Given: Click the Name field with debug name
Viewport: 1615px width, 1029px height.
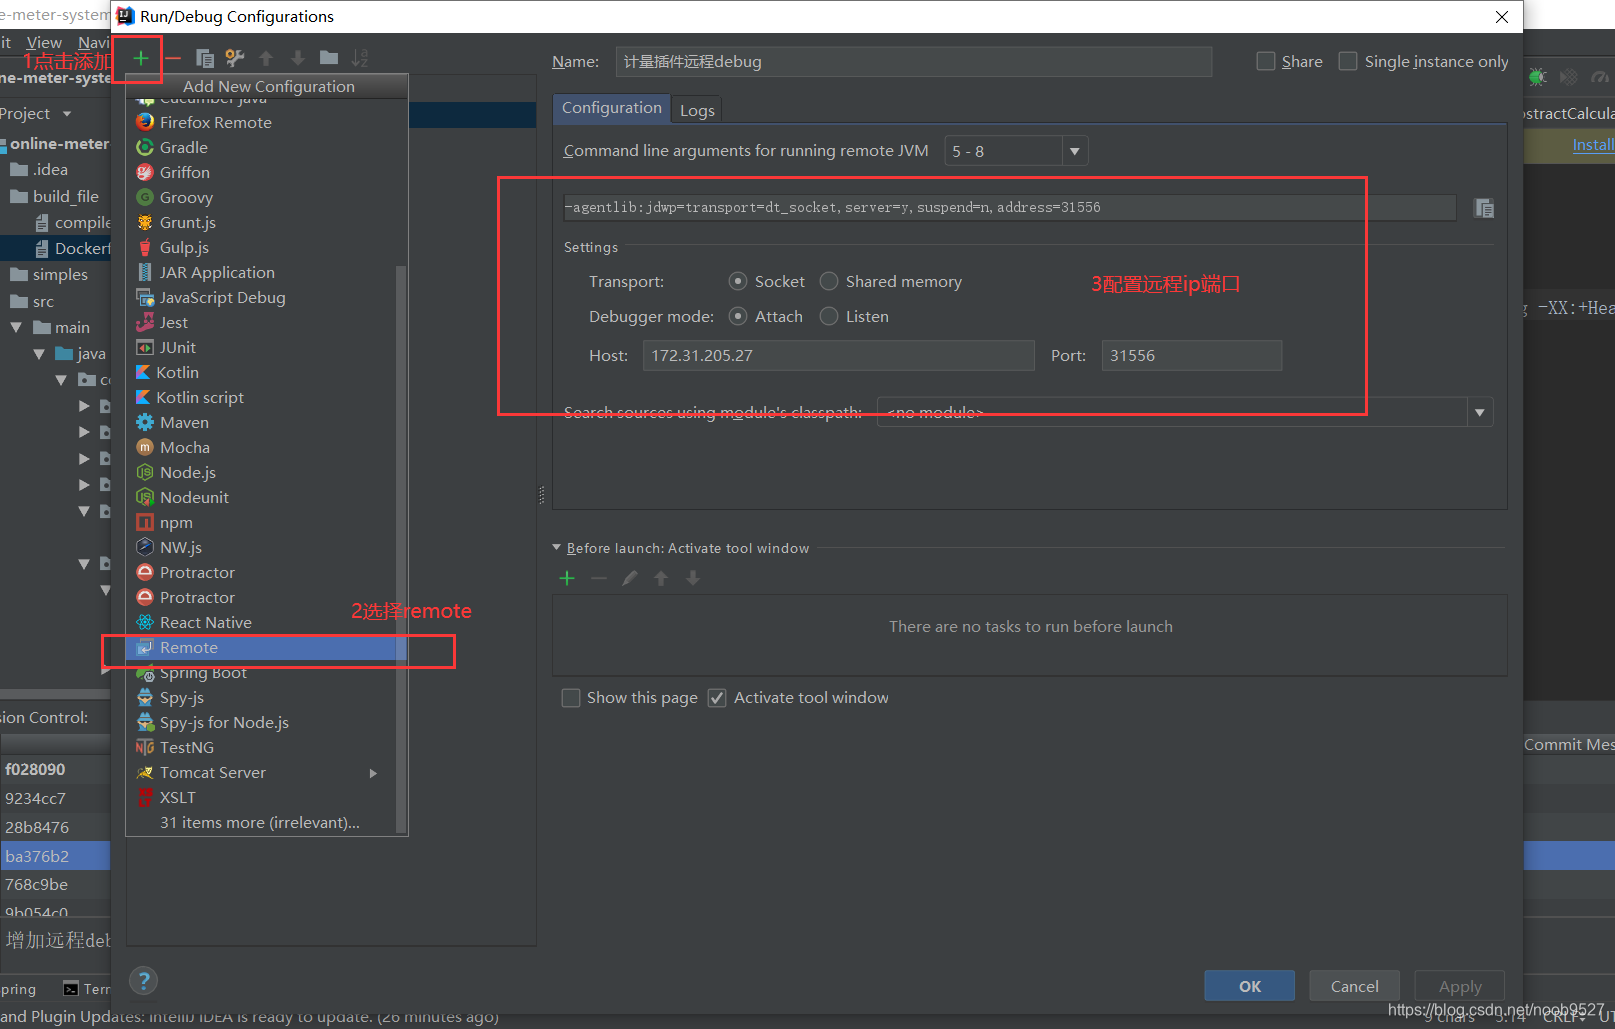Looking at the screenshot, I should [914, 62].
